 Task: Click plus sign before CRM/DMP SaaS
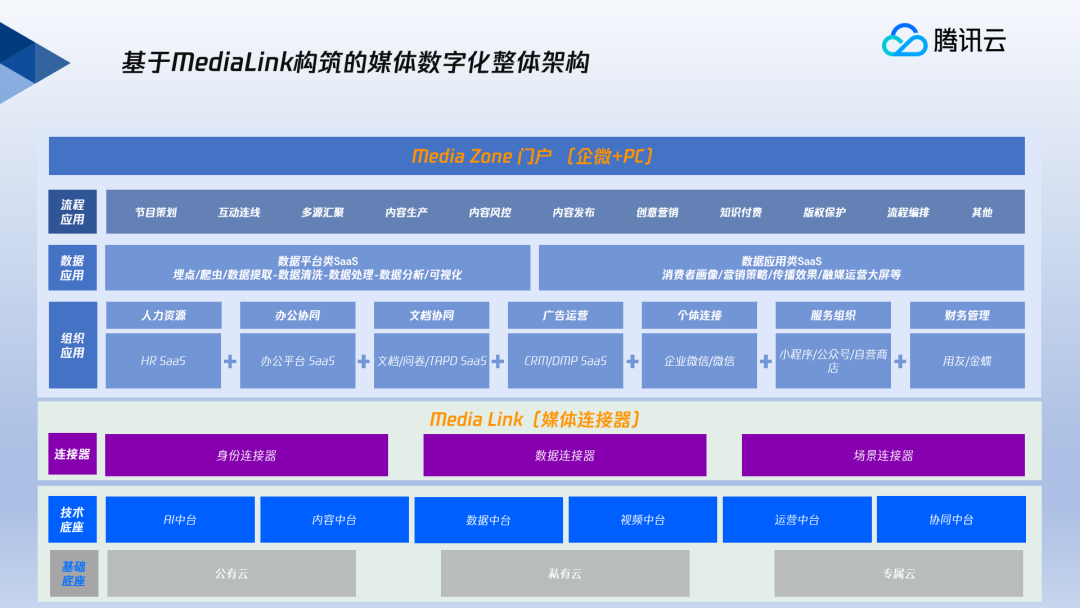click(x=498, y=361)
